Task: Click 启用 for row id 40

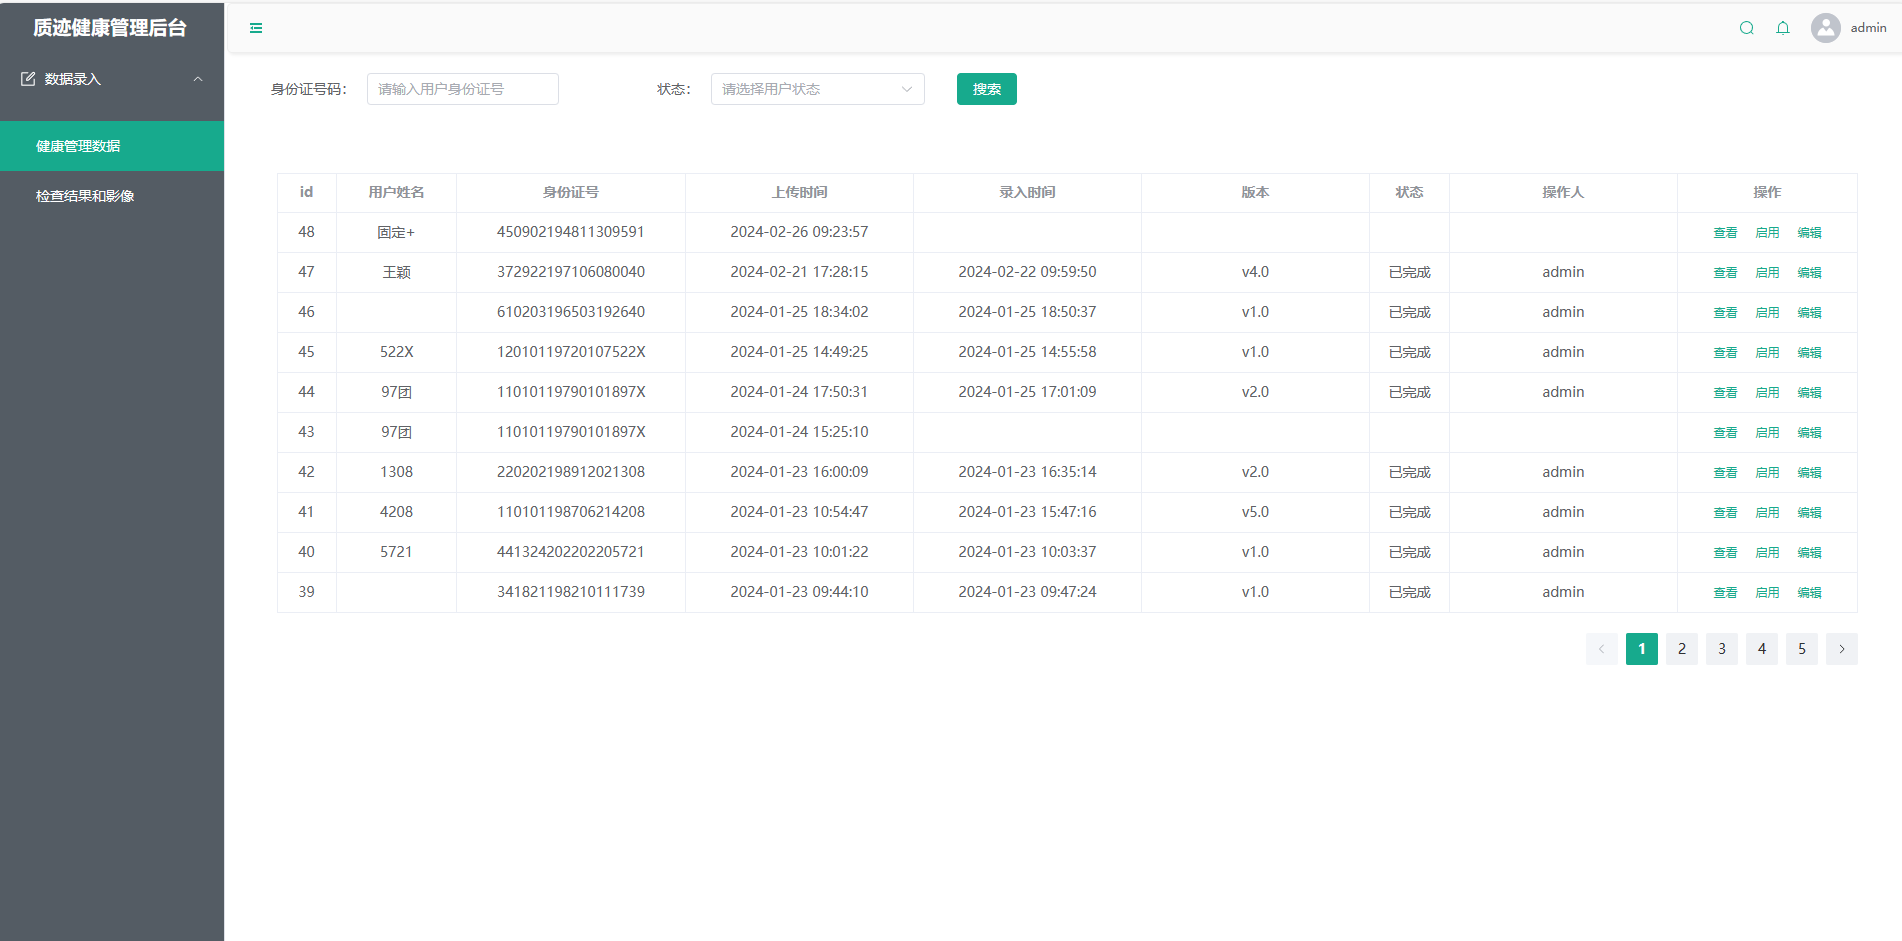Action: pyautogui.click(x=1767, y=553)
